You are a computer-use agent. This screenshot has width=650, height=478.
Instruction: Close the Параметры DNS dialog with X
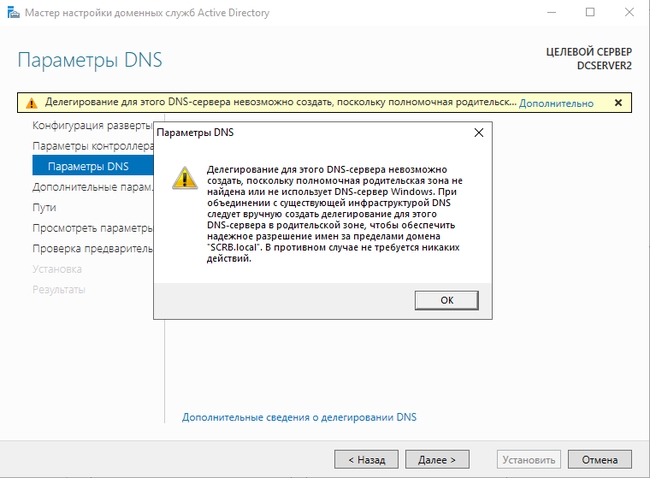click(479, 133)
